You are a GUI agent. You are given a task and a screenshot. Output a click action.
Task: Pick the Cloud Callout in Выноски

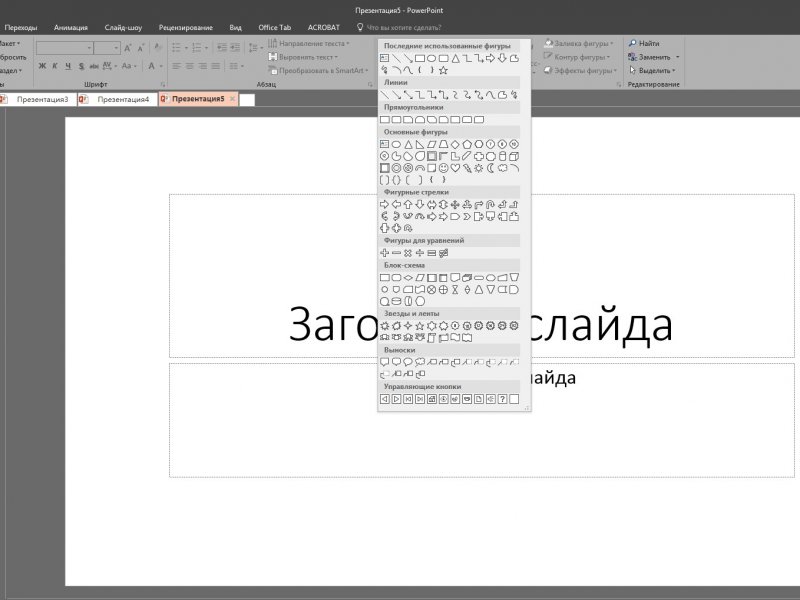point(420,362)
